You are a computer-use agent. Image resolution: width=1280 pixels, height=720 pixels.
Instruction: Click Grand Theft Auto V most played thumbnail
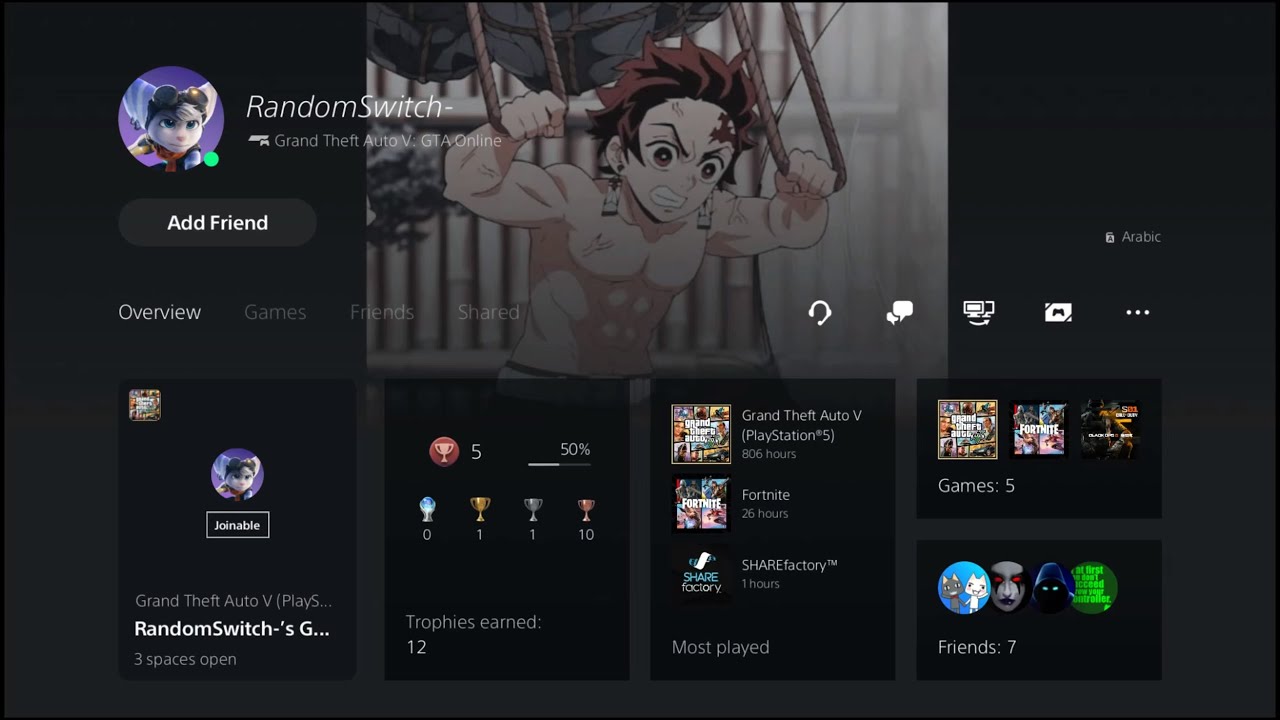pyautogui.click(x=701, y=434)
